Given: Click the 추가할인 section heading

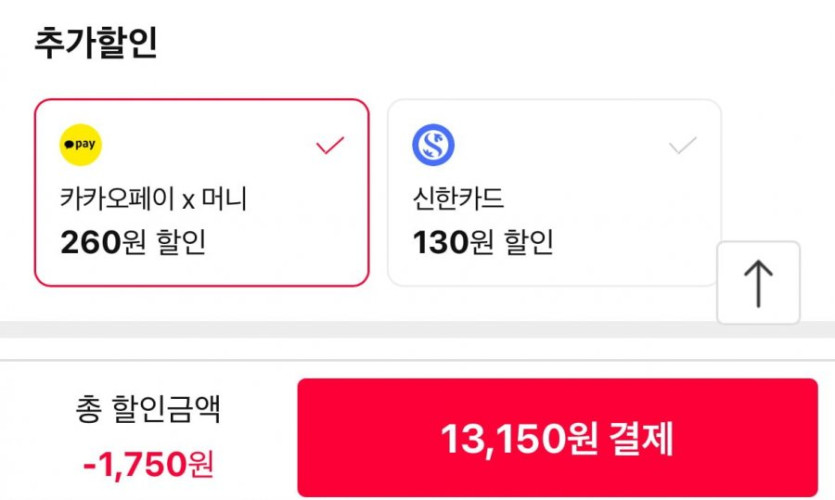Looking at the screenshot, I should coord(96,43).
